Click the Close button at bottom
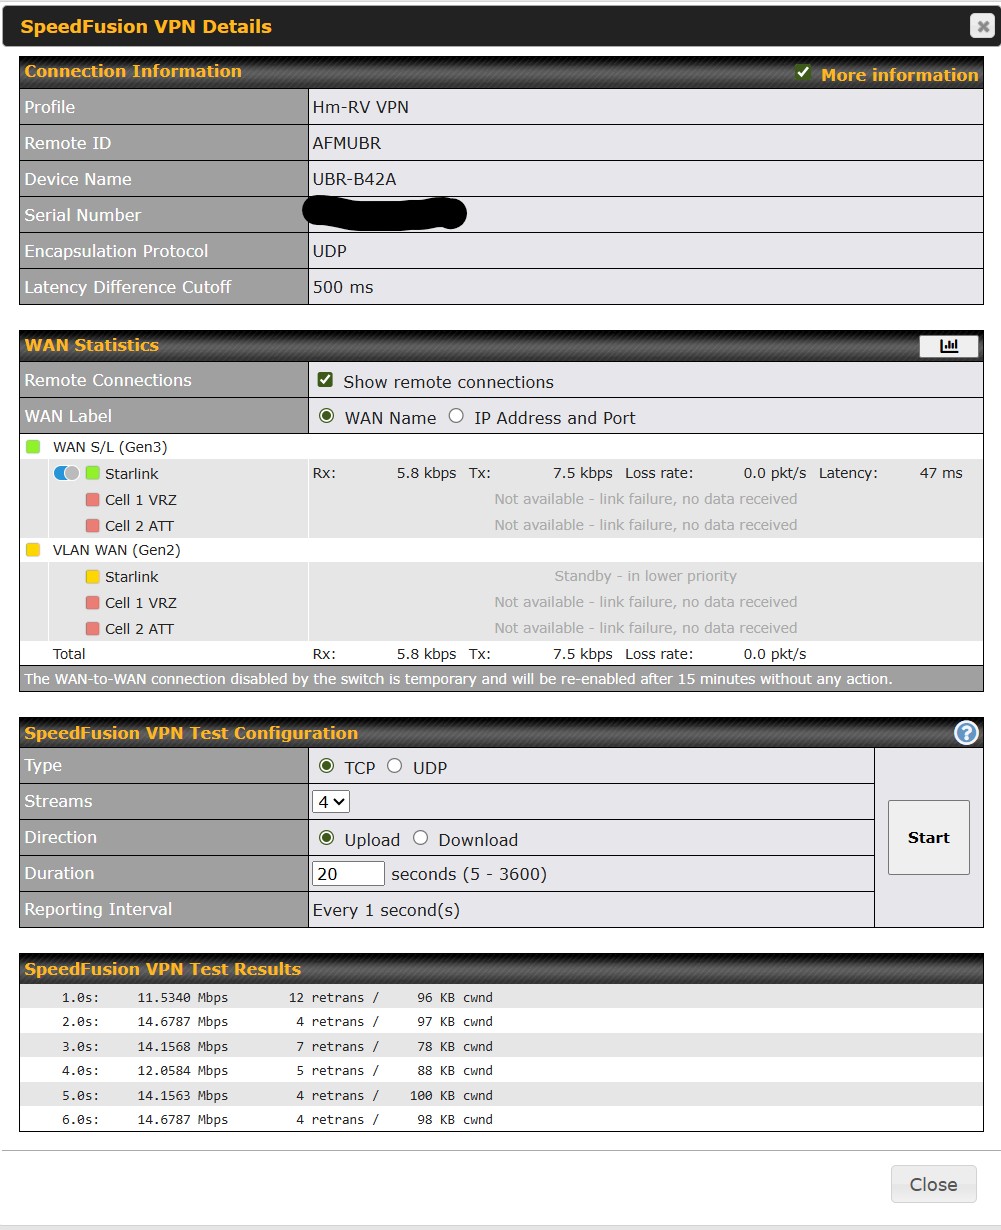 pos(932,1184)
